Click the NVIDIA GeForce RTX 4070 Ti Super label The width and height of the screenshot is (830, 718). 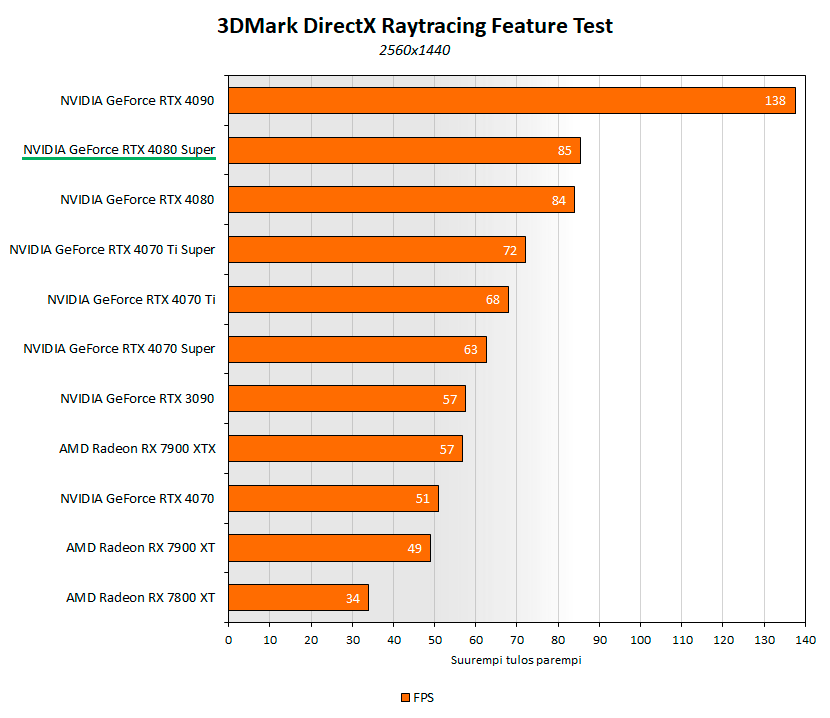coord(112,249)
